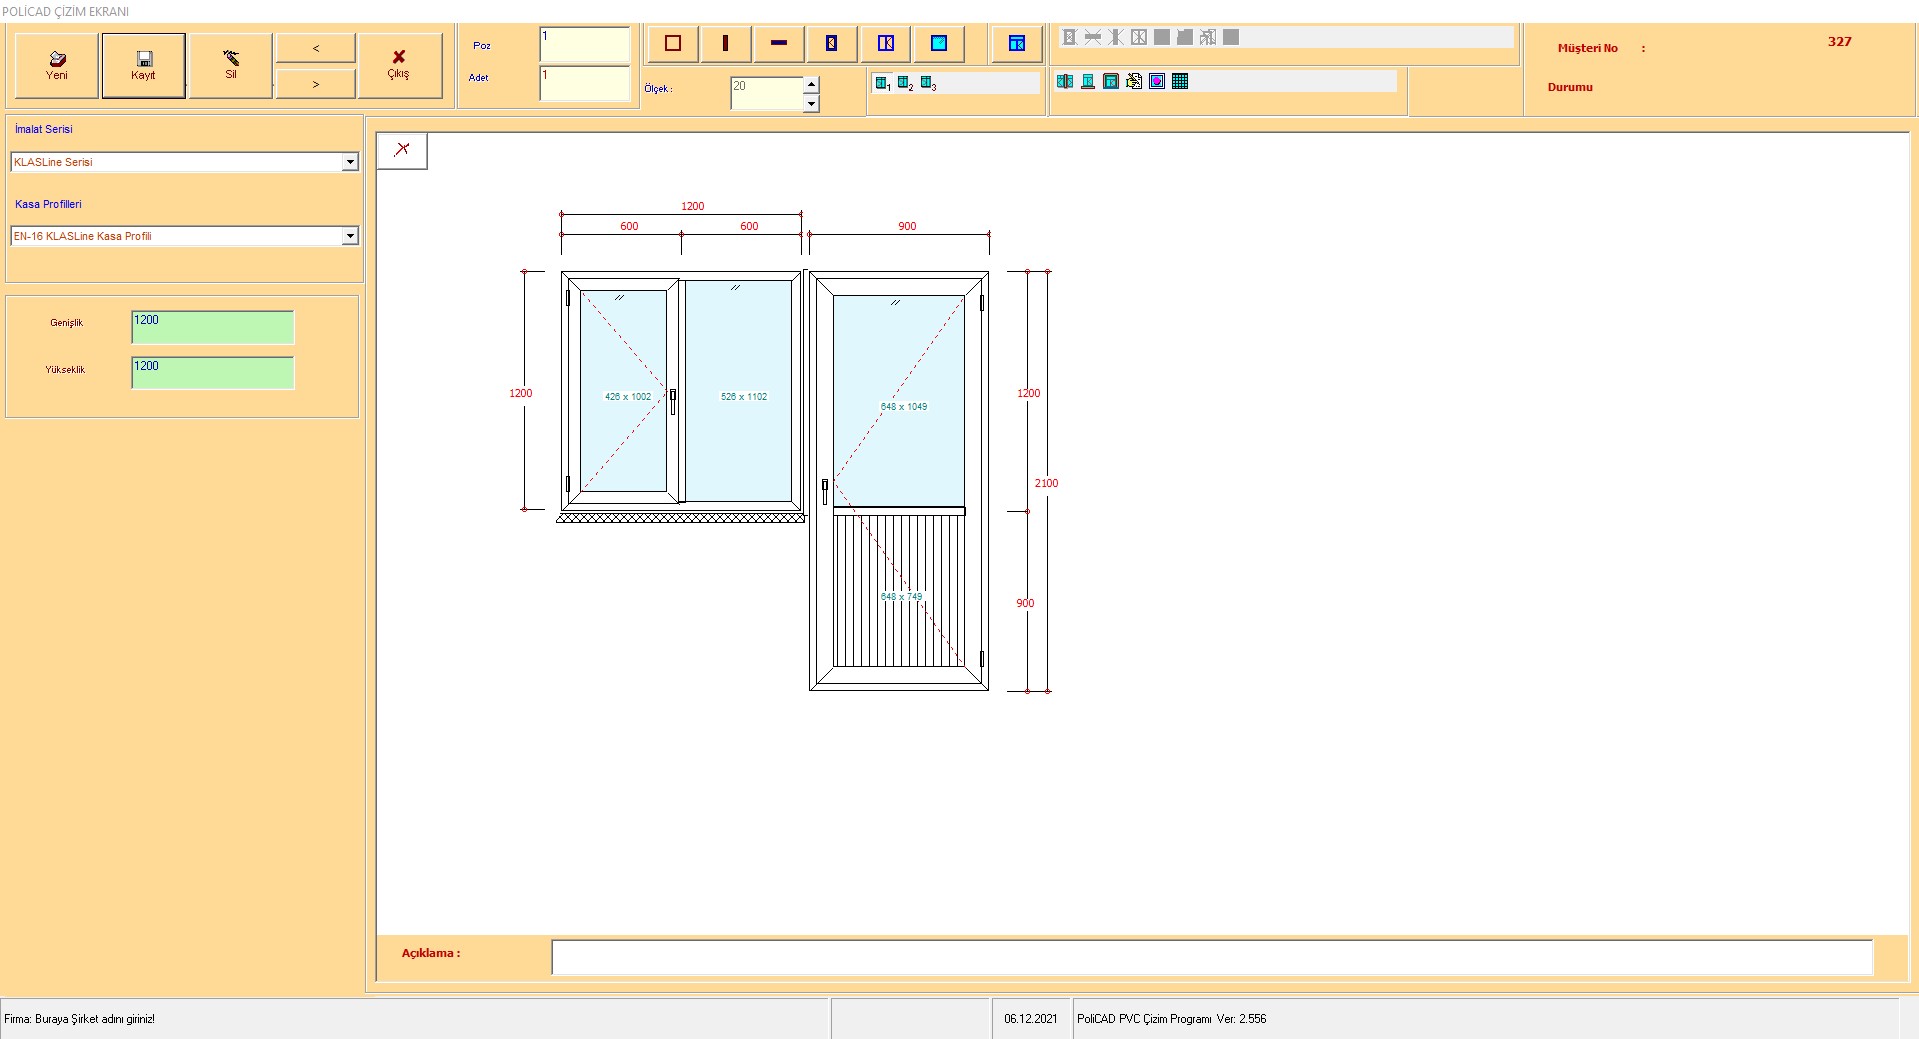This screenshot has width=1919, height=1039.
Task: Select the vertical divider bar tool
Action: 726,44
